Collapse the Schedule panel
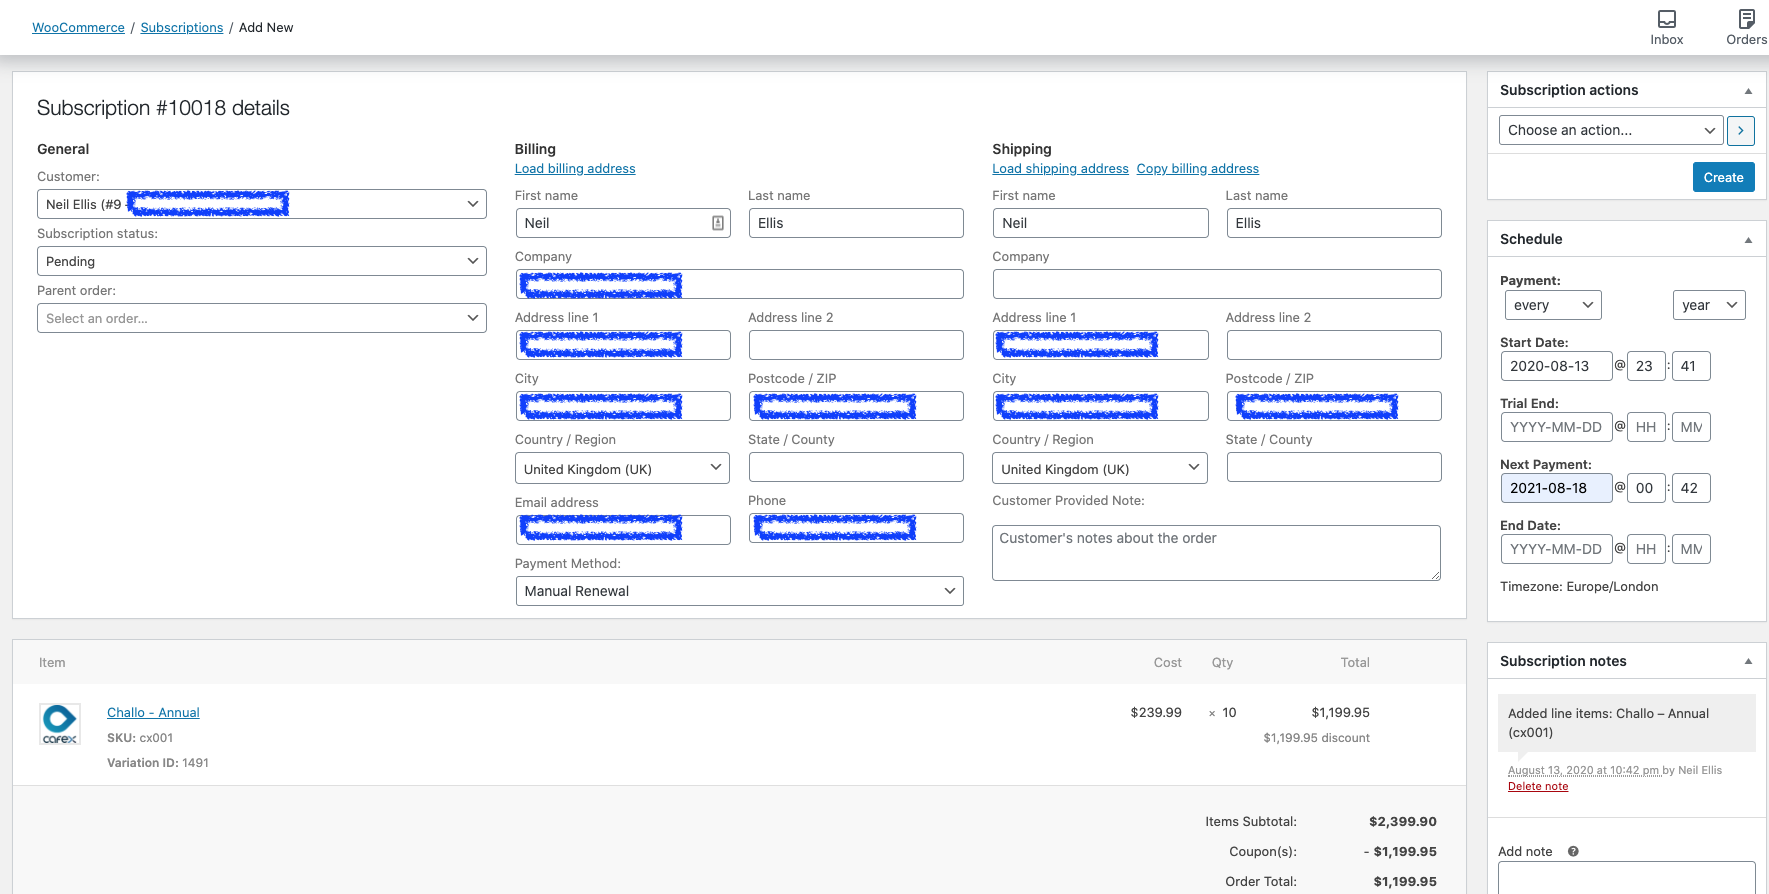Viewport: 1769px width, 894px height. point(1748,240)
